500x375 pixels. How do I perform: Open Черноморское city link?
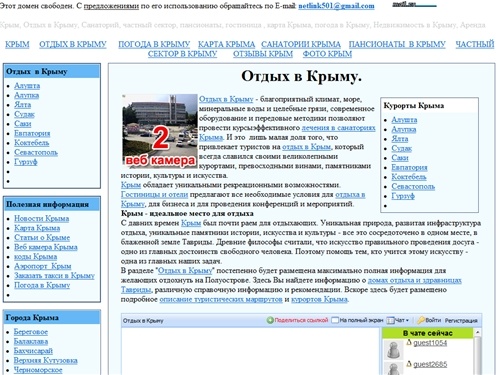tap(38, 370)
